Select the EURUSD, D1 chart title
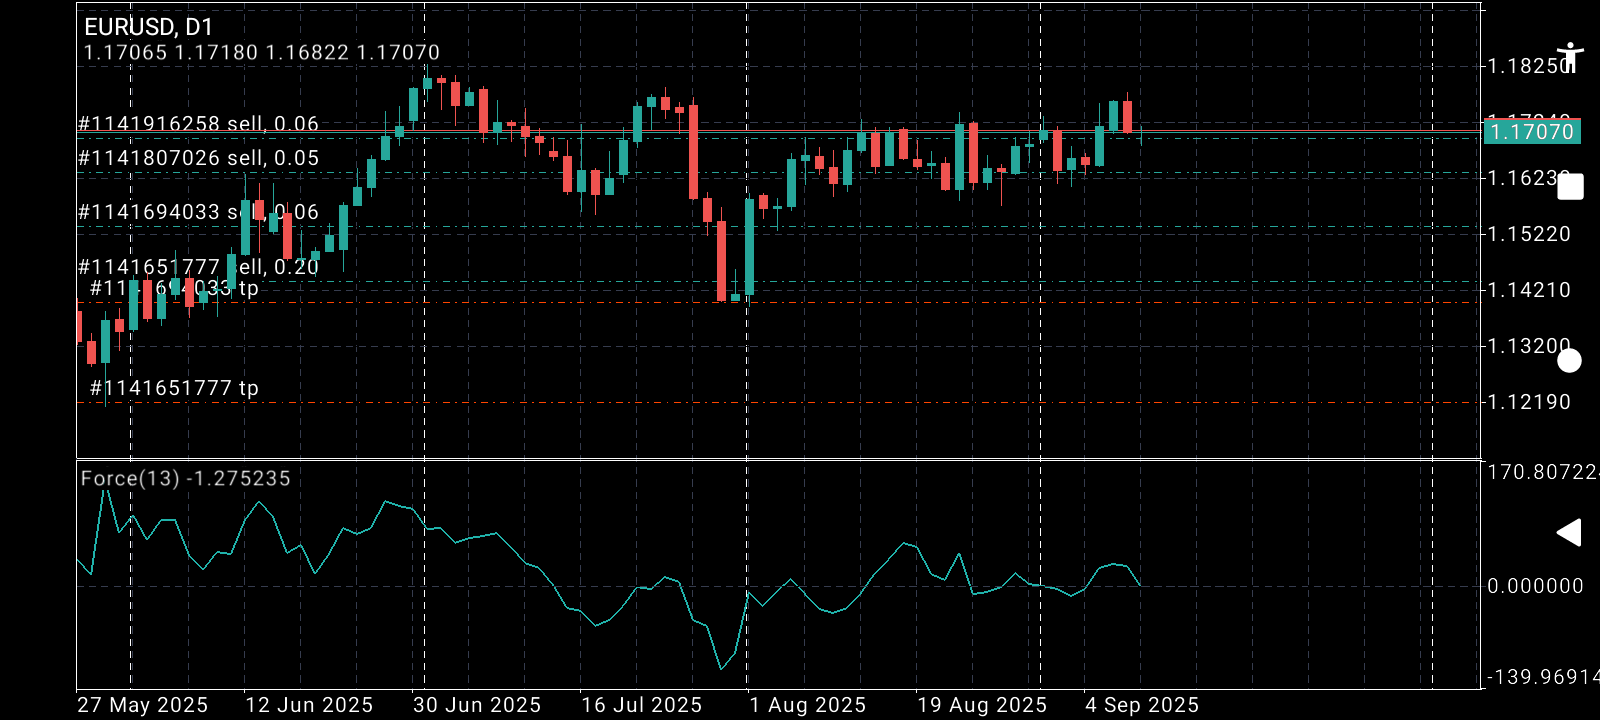The image size is (1600, 720). coord(148,27)
